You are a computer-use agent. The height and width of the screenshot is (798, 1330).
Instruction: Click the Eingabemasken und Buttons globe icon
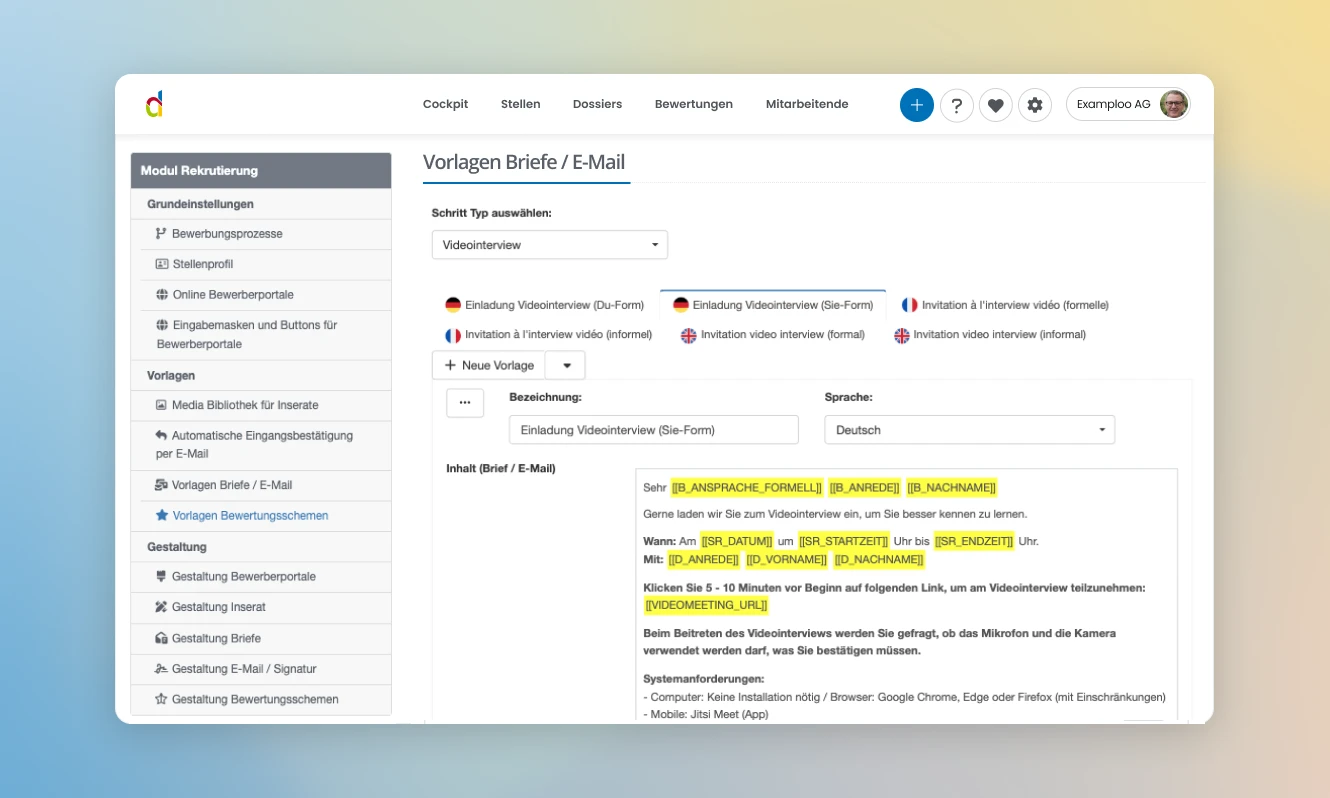pyautogui.click(x=162, y=325)
